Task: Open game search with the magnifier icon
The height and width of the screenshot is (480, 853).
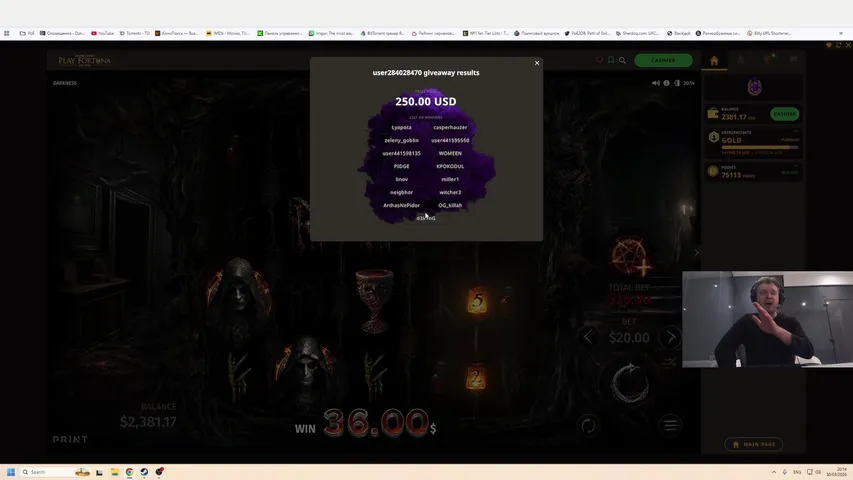Action: (622, 60)
